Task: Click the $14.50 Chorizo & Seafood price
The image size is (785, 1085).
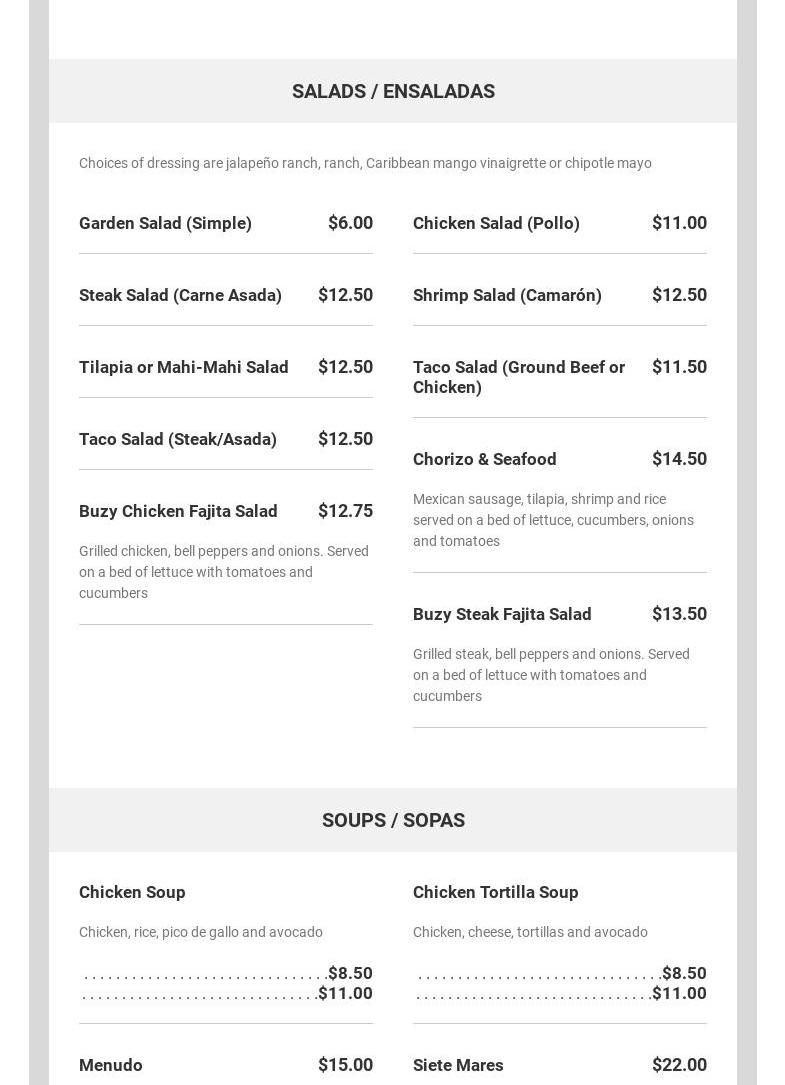Action: pyautogui.click(x=679, y=459)
